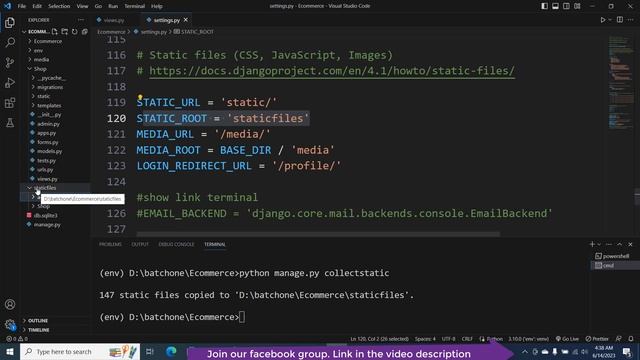Image resolution: width=640 pixels, height=360 pixels.
Task: Open errors and warnings status indicator
Action: click(17, 339)
